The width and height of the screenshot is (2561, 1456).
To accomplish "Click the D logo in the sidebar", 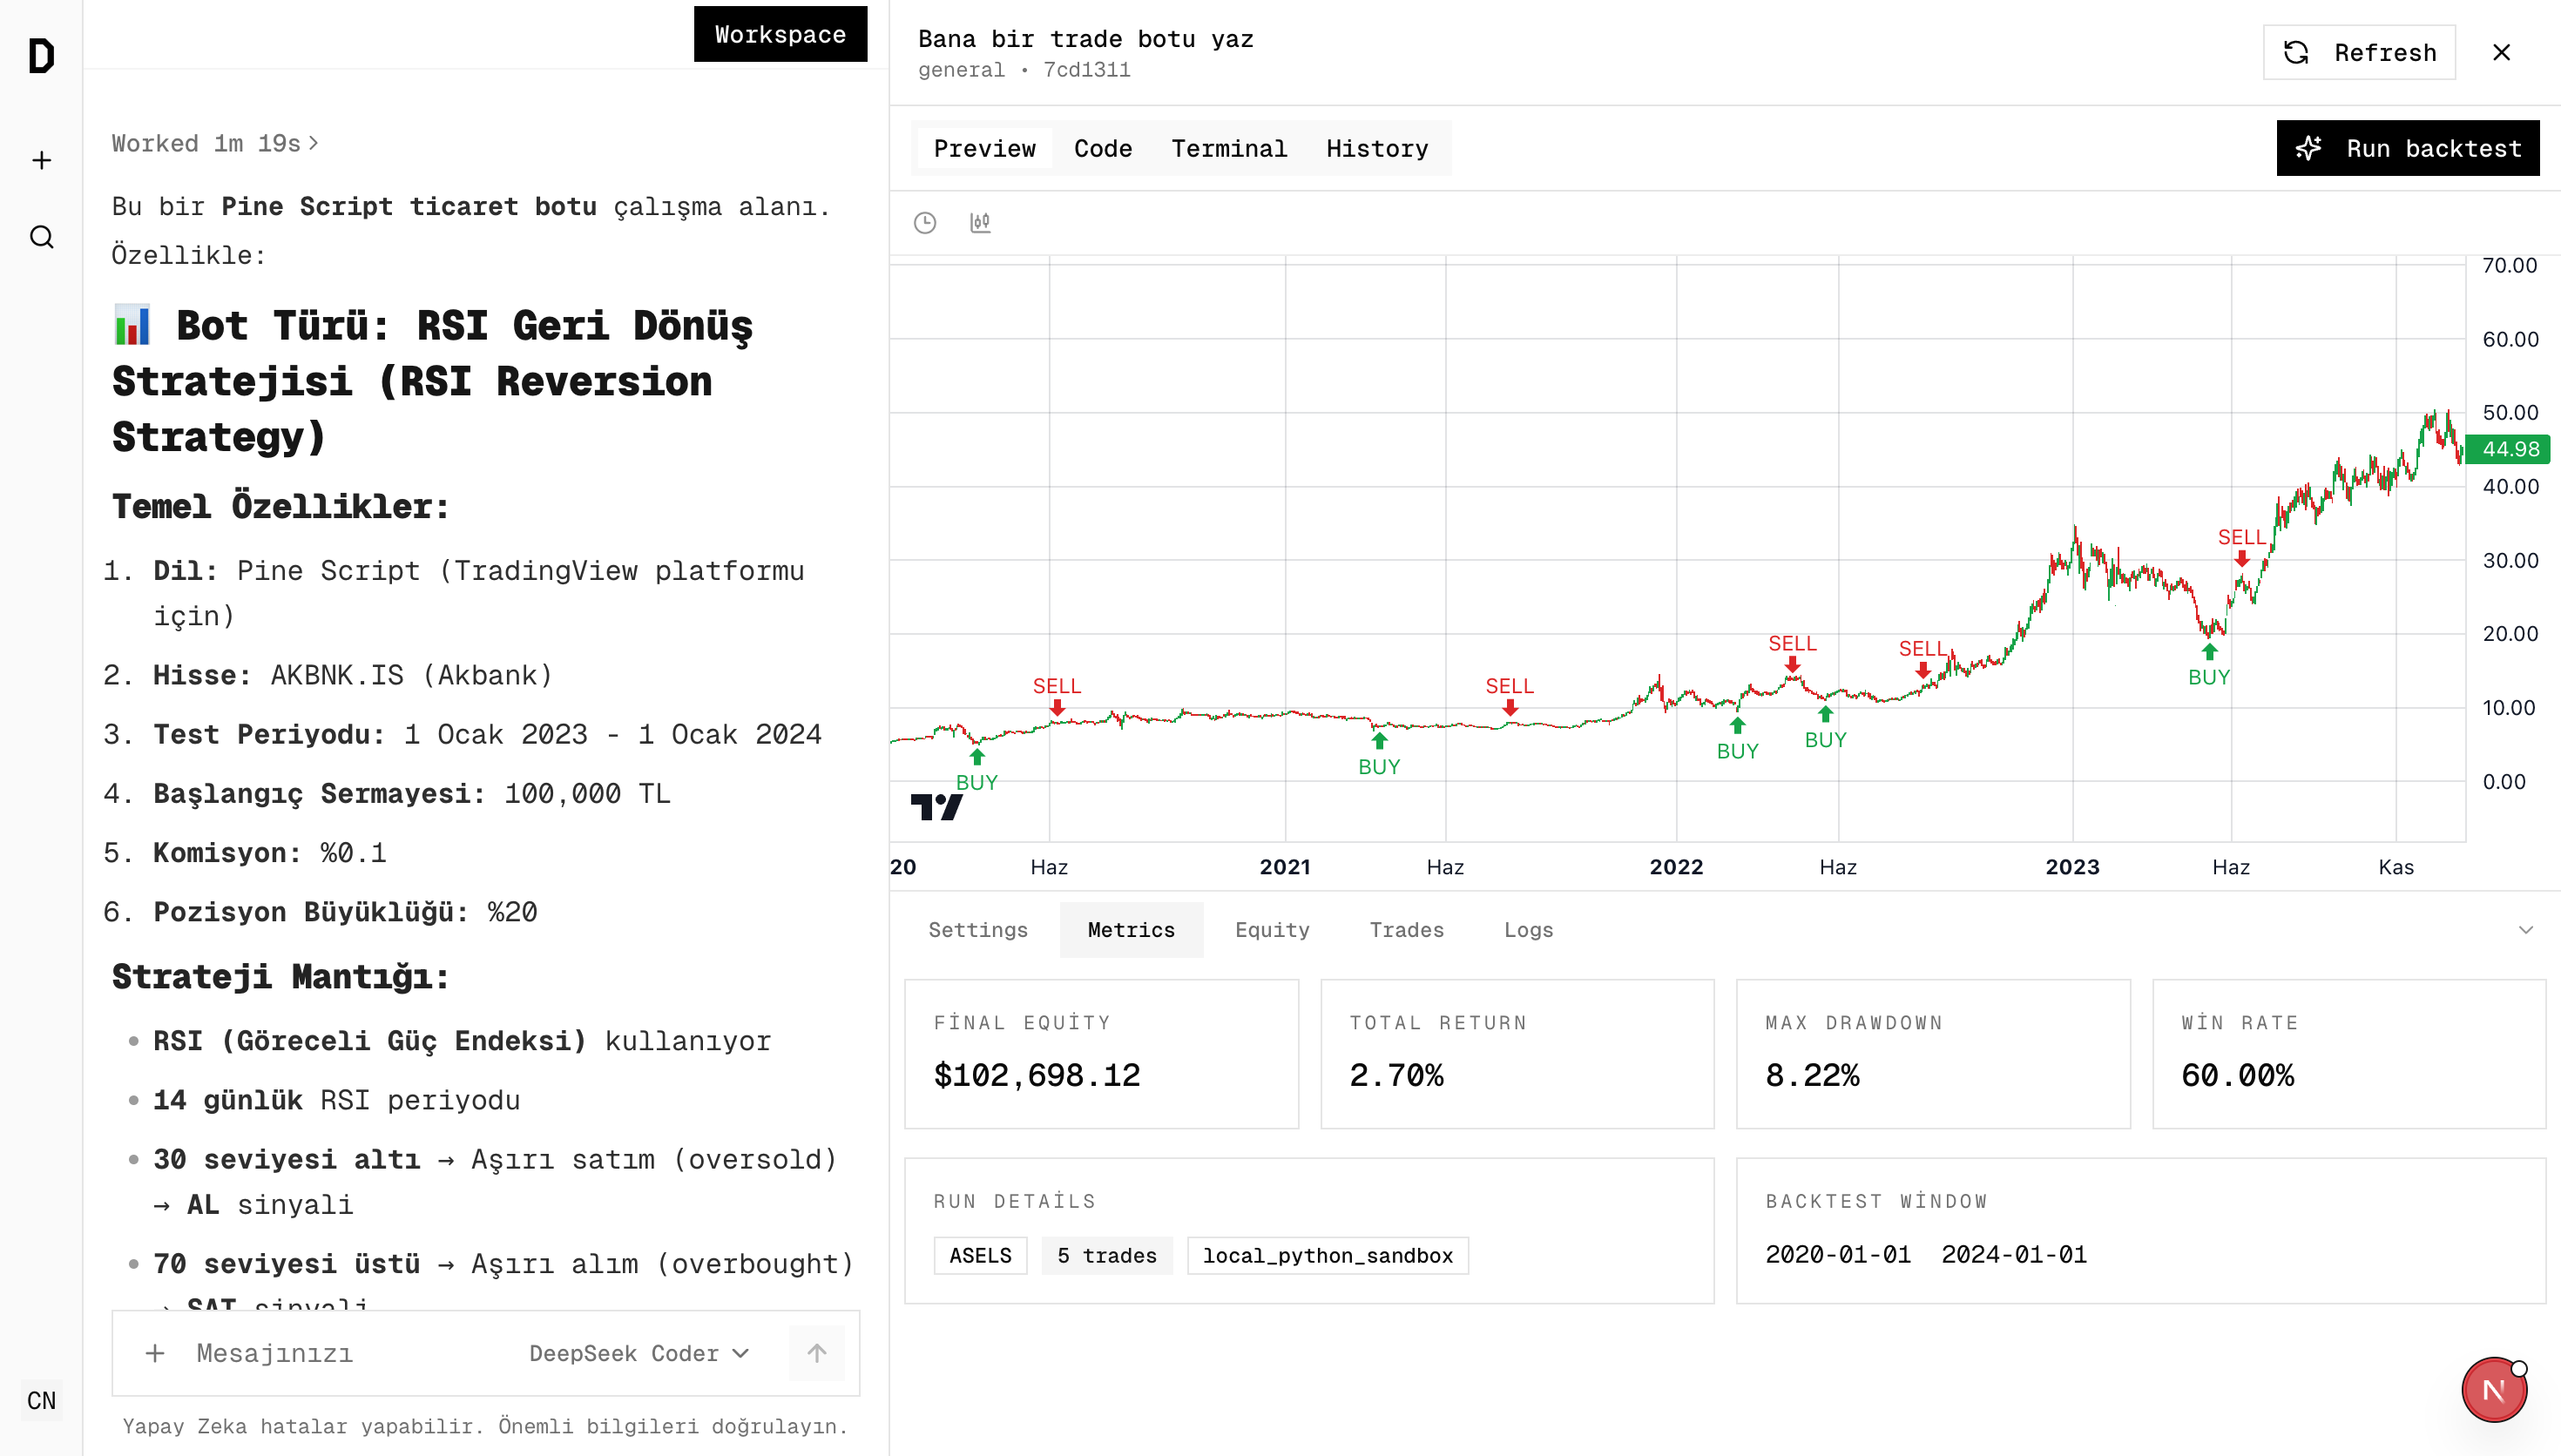I will click(41, 56).
